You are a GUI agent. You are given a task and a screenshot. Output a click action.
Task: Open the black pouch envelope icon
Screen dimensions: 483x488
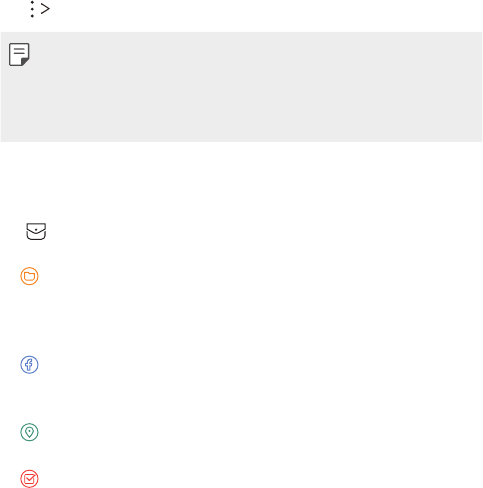click(36, 231)
